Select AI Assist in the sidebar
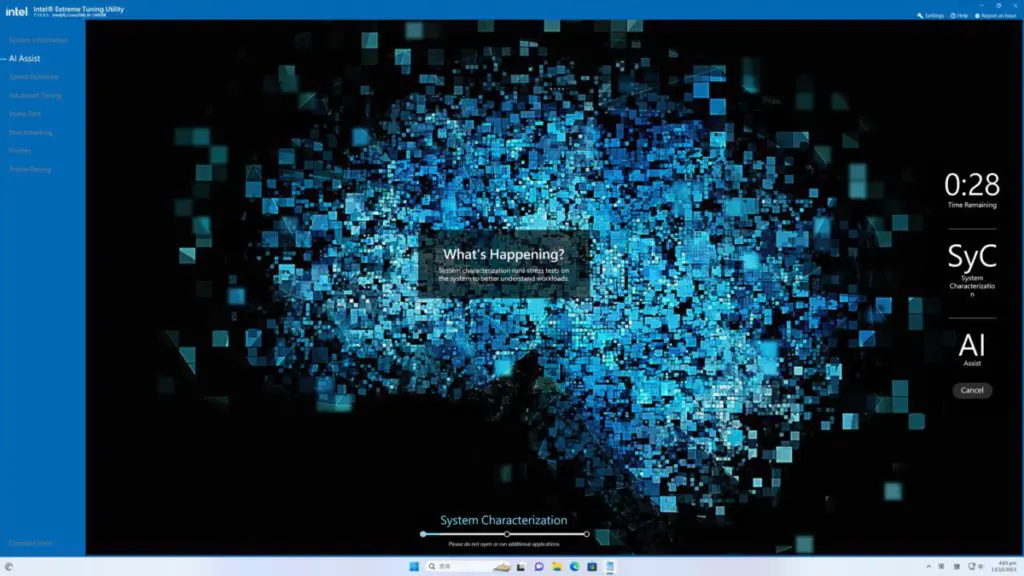 (x=25, y=59)
